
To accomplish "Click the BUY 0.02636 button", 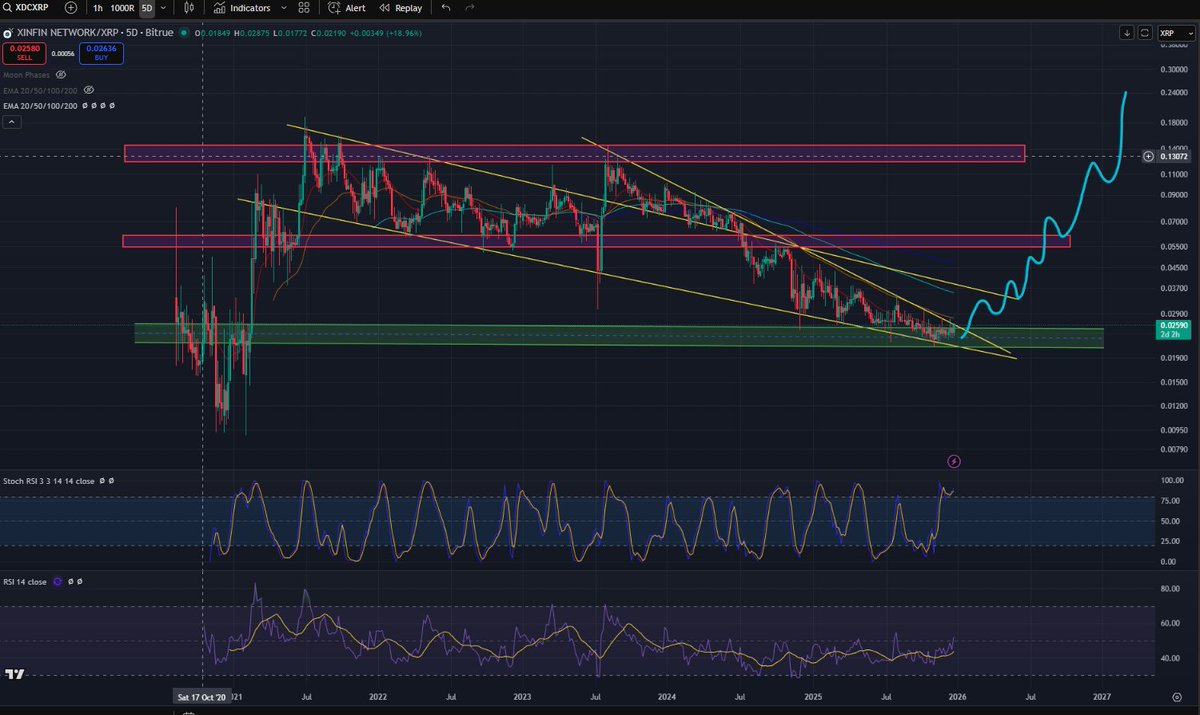I will point(100,54).
